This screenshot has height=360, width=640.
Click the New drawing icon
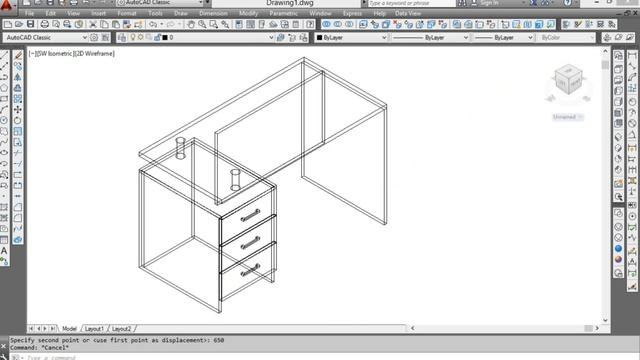[7, 24]
